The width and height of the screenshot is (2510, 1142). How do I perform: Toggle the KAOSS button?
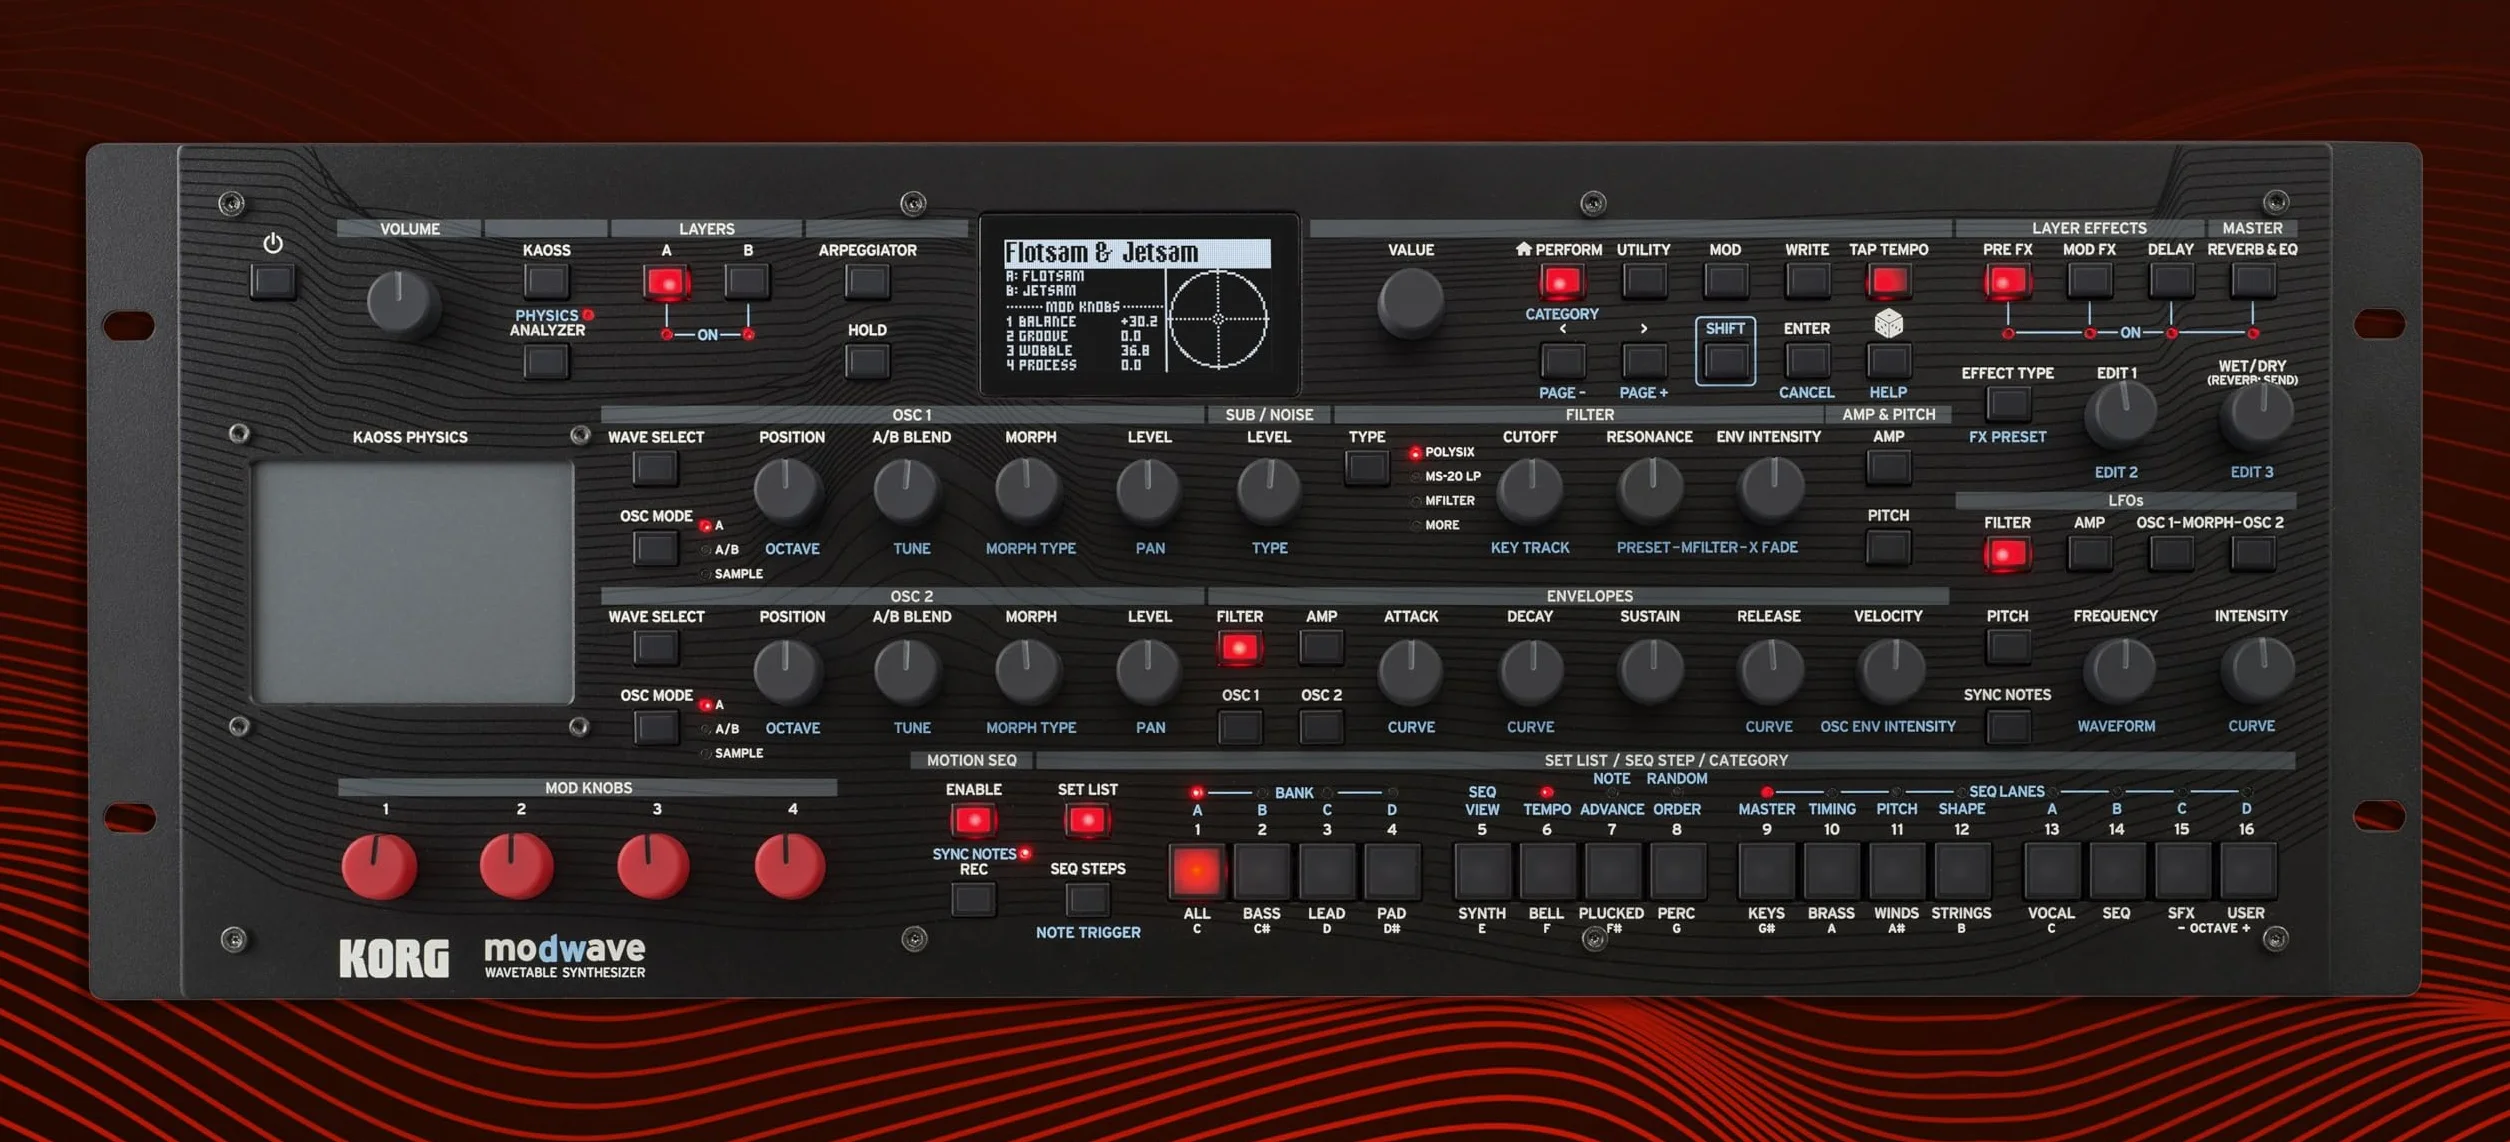tap(546, 282)
